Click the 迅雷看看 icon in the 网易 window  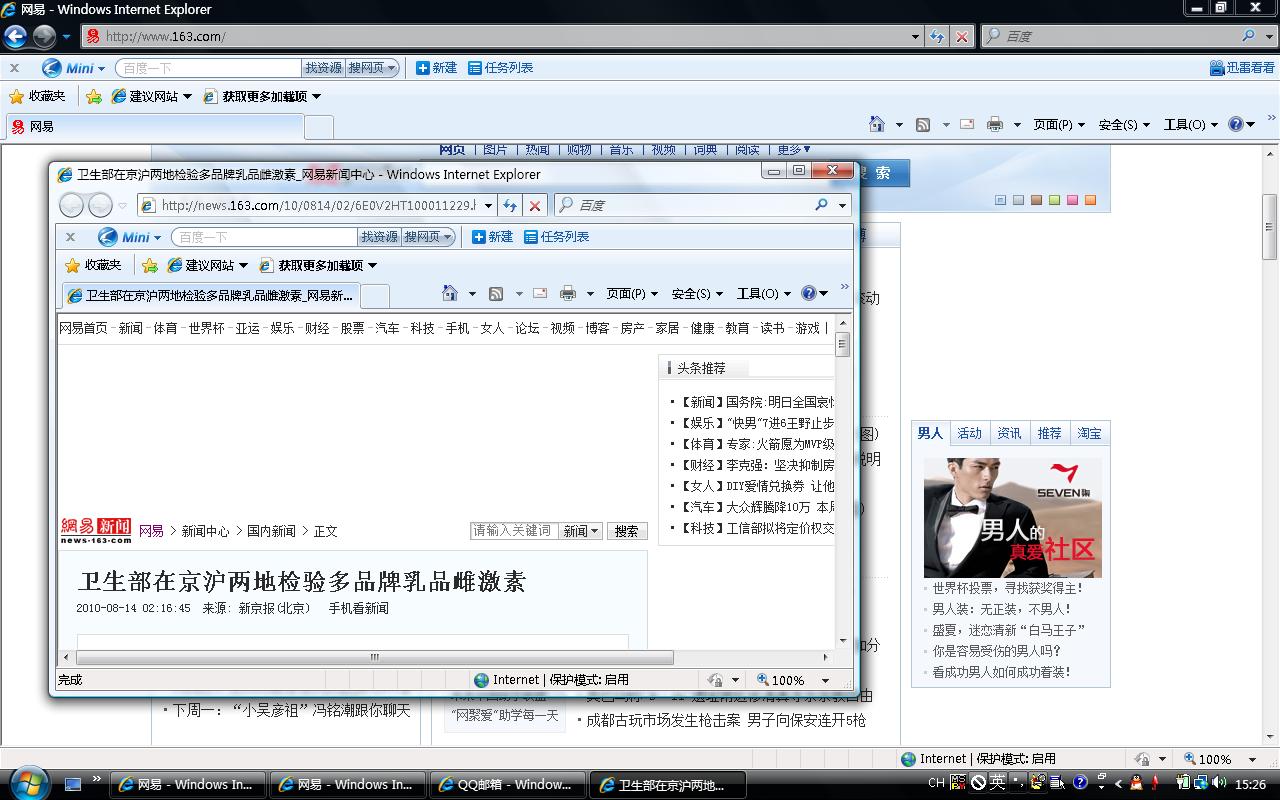click(x=1217, y=68)
